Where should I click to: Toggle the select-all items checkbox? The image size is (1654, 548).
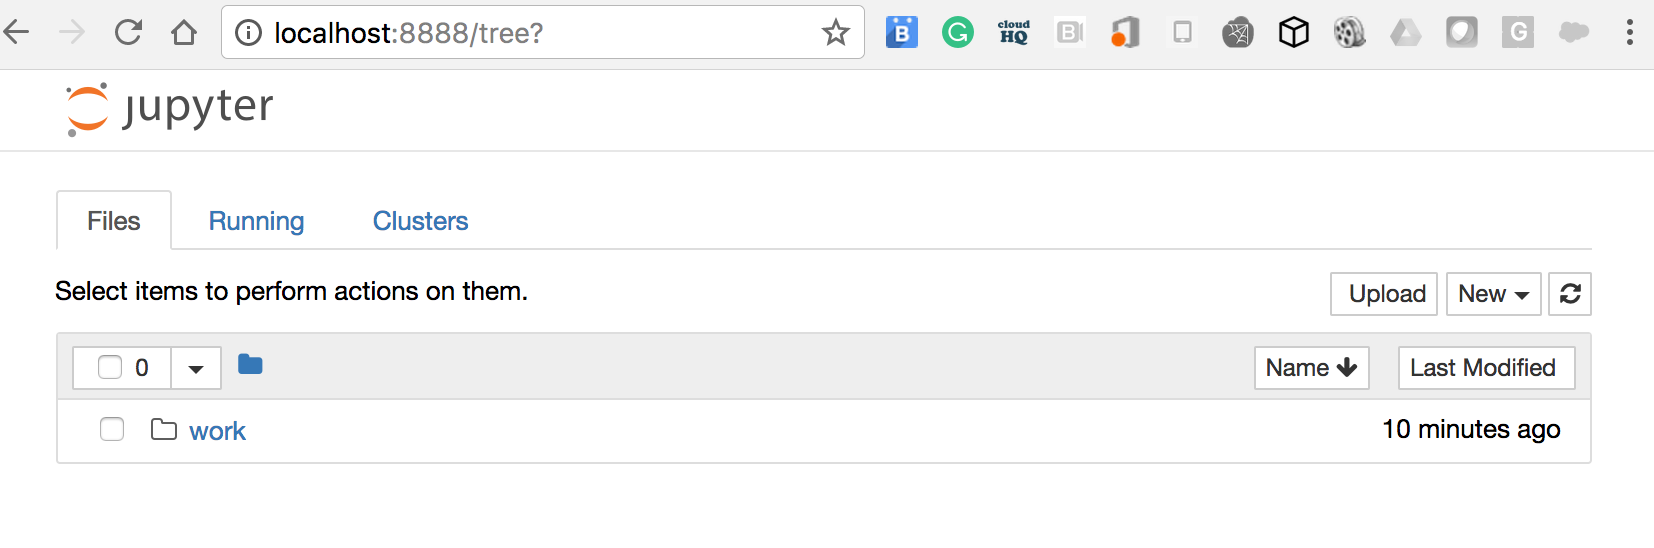(110, 367)
